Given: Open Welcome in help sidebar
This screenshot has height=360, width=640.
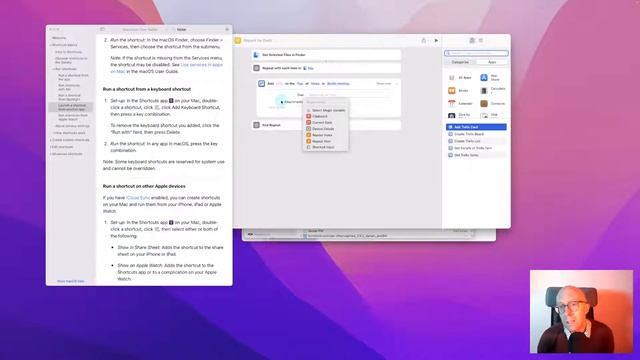Looking at the screenshot, I should (x=59, y=38).
